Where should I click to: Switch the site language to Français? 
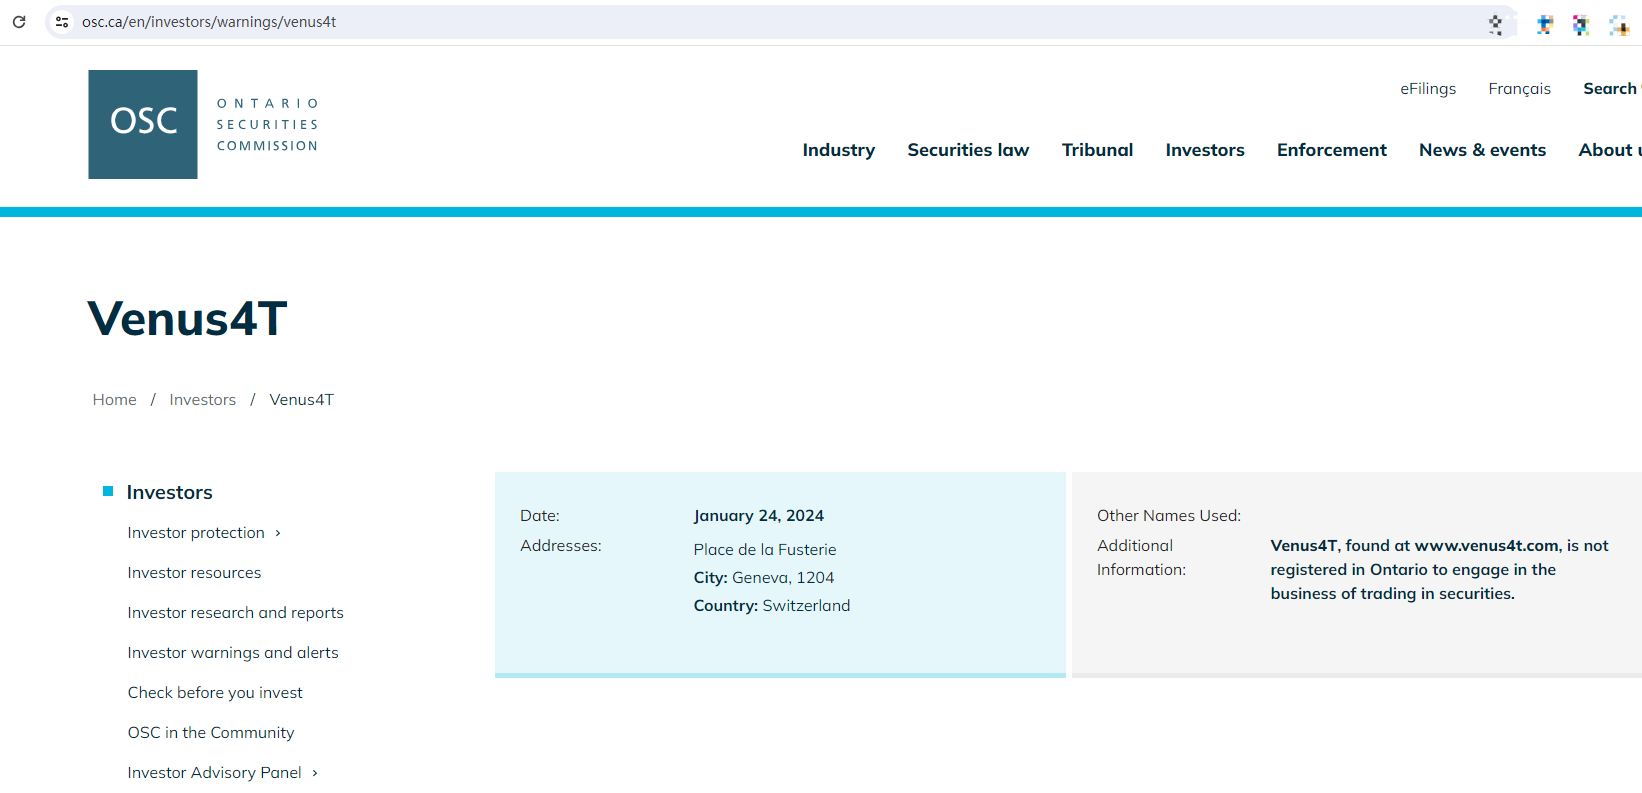[1519, 89]
